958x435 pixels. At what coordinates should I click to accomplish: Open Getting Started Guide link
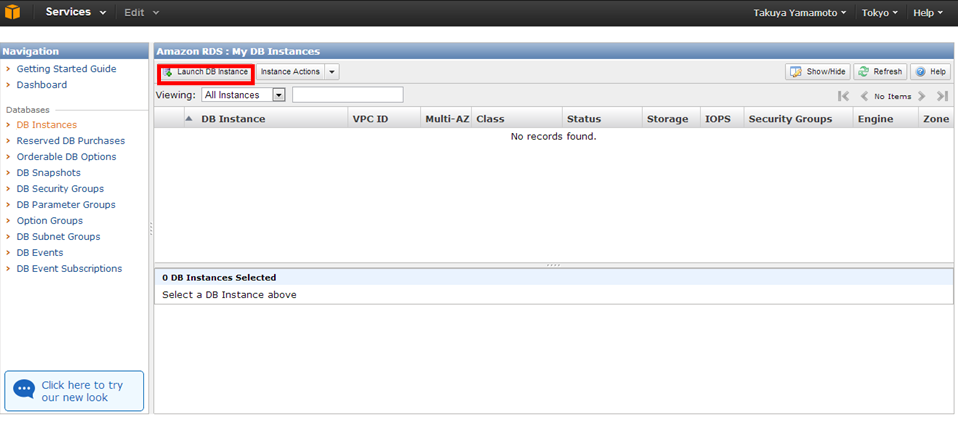[x=66, y=69]
